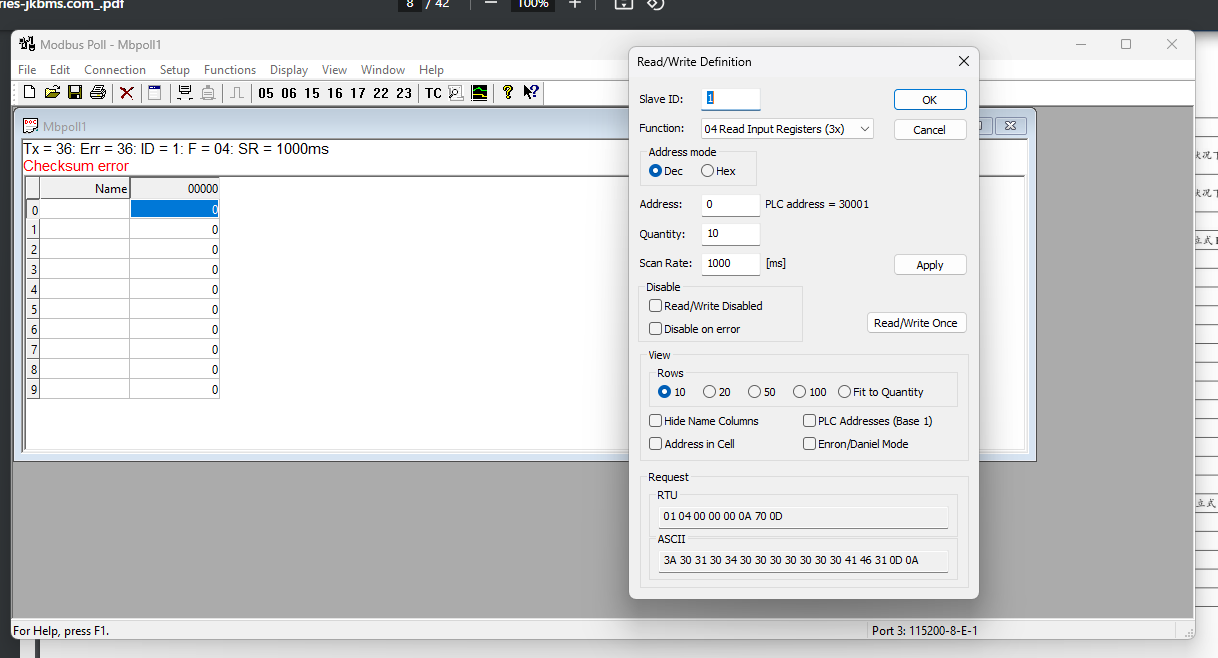
Task: Open the Function dropdown list
Action: 787,129
